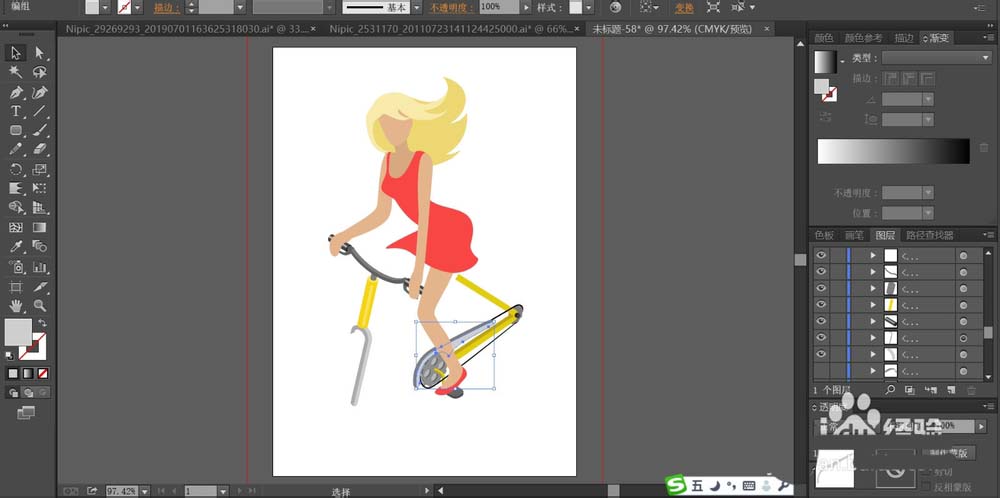
Task: Select the Eyedropper tool
Action: point(16,246)
